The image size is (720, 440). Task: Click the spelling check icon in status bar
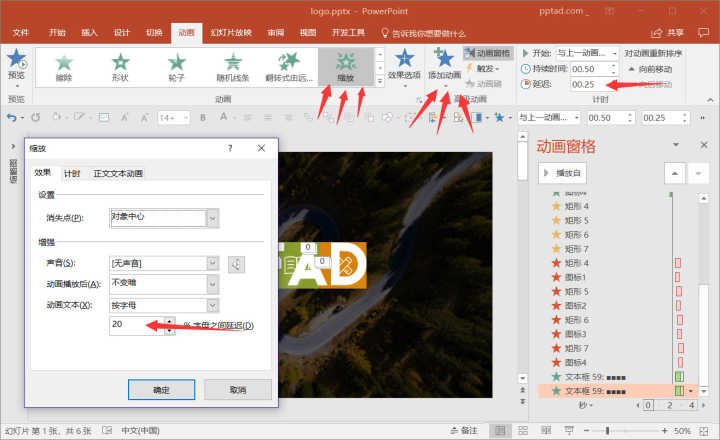click(107, 430)
